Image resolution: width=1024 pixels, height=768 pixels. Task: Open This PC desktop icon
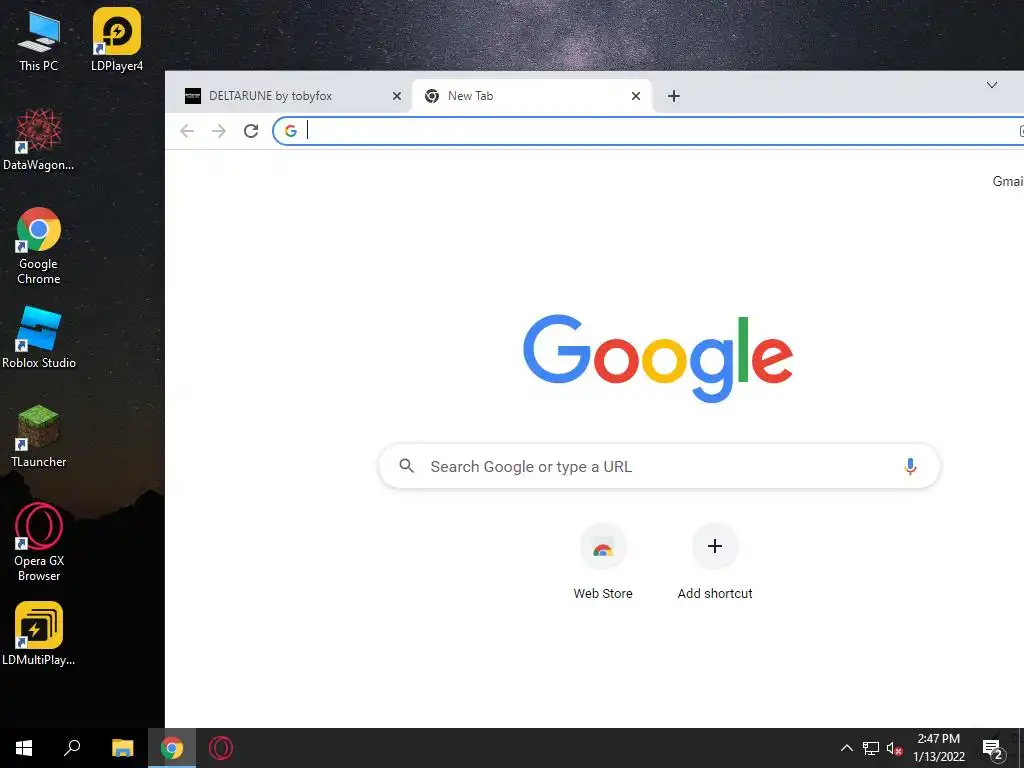click(38, 40)
